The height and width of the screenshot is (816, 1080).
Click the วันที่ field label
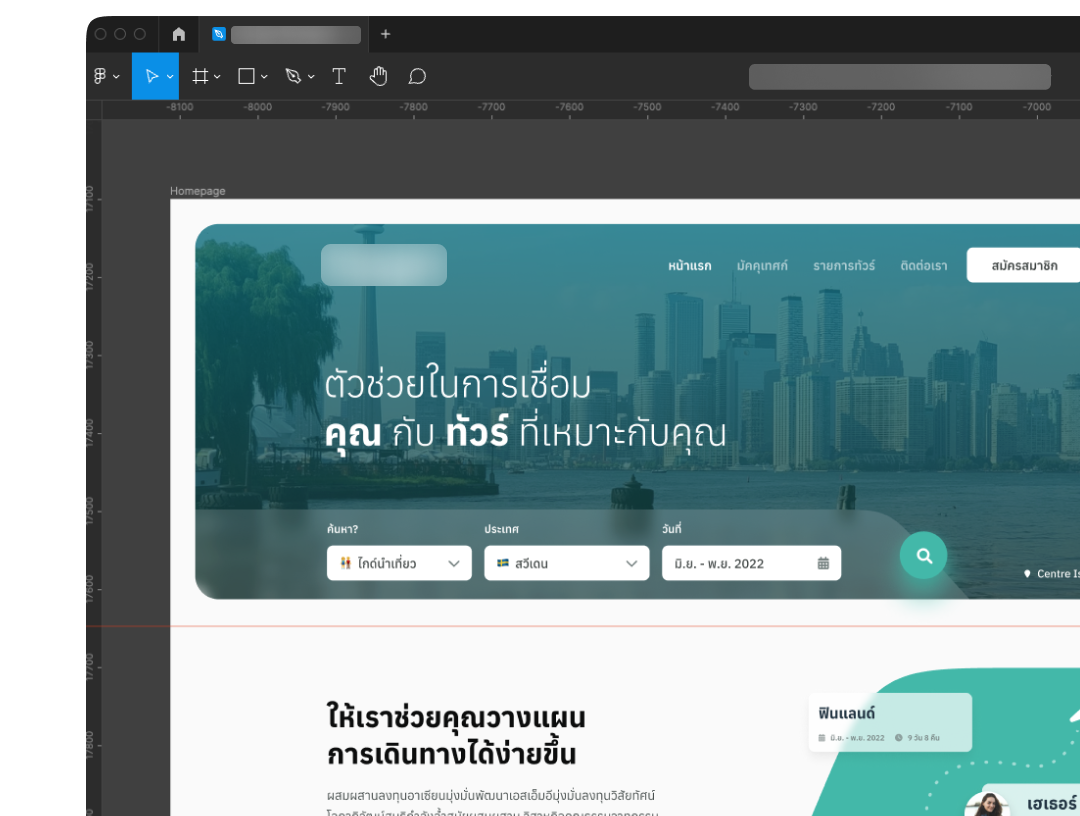click(672, 529)
